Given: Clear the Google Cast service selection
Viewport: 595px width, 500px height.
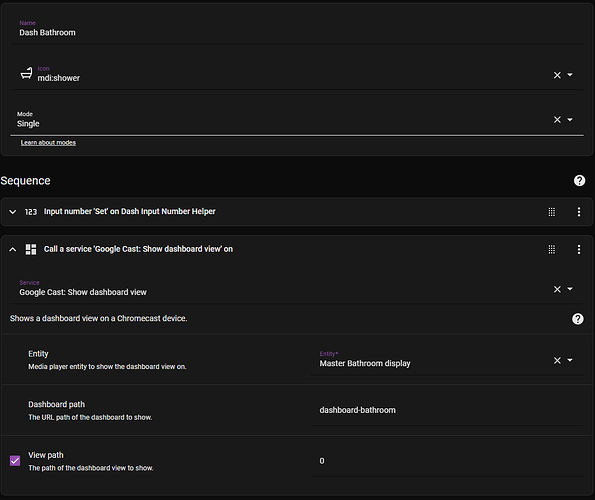Looking at the screenshot, I should click(557, 289).
